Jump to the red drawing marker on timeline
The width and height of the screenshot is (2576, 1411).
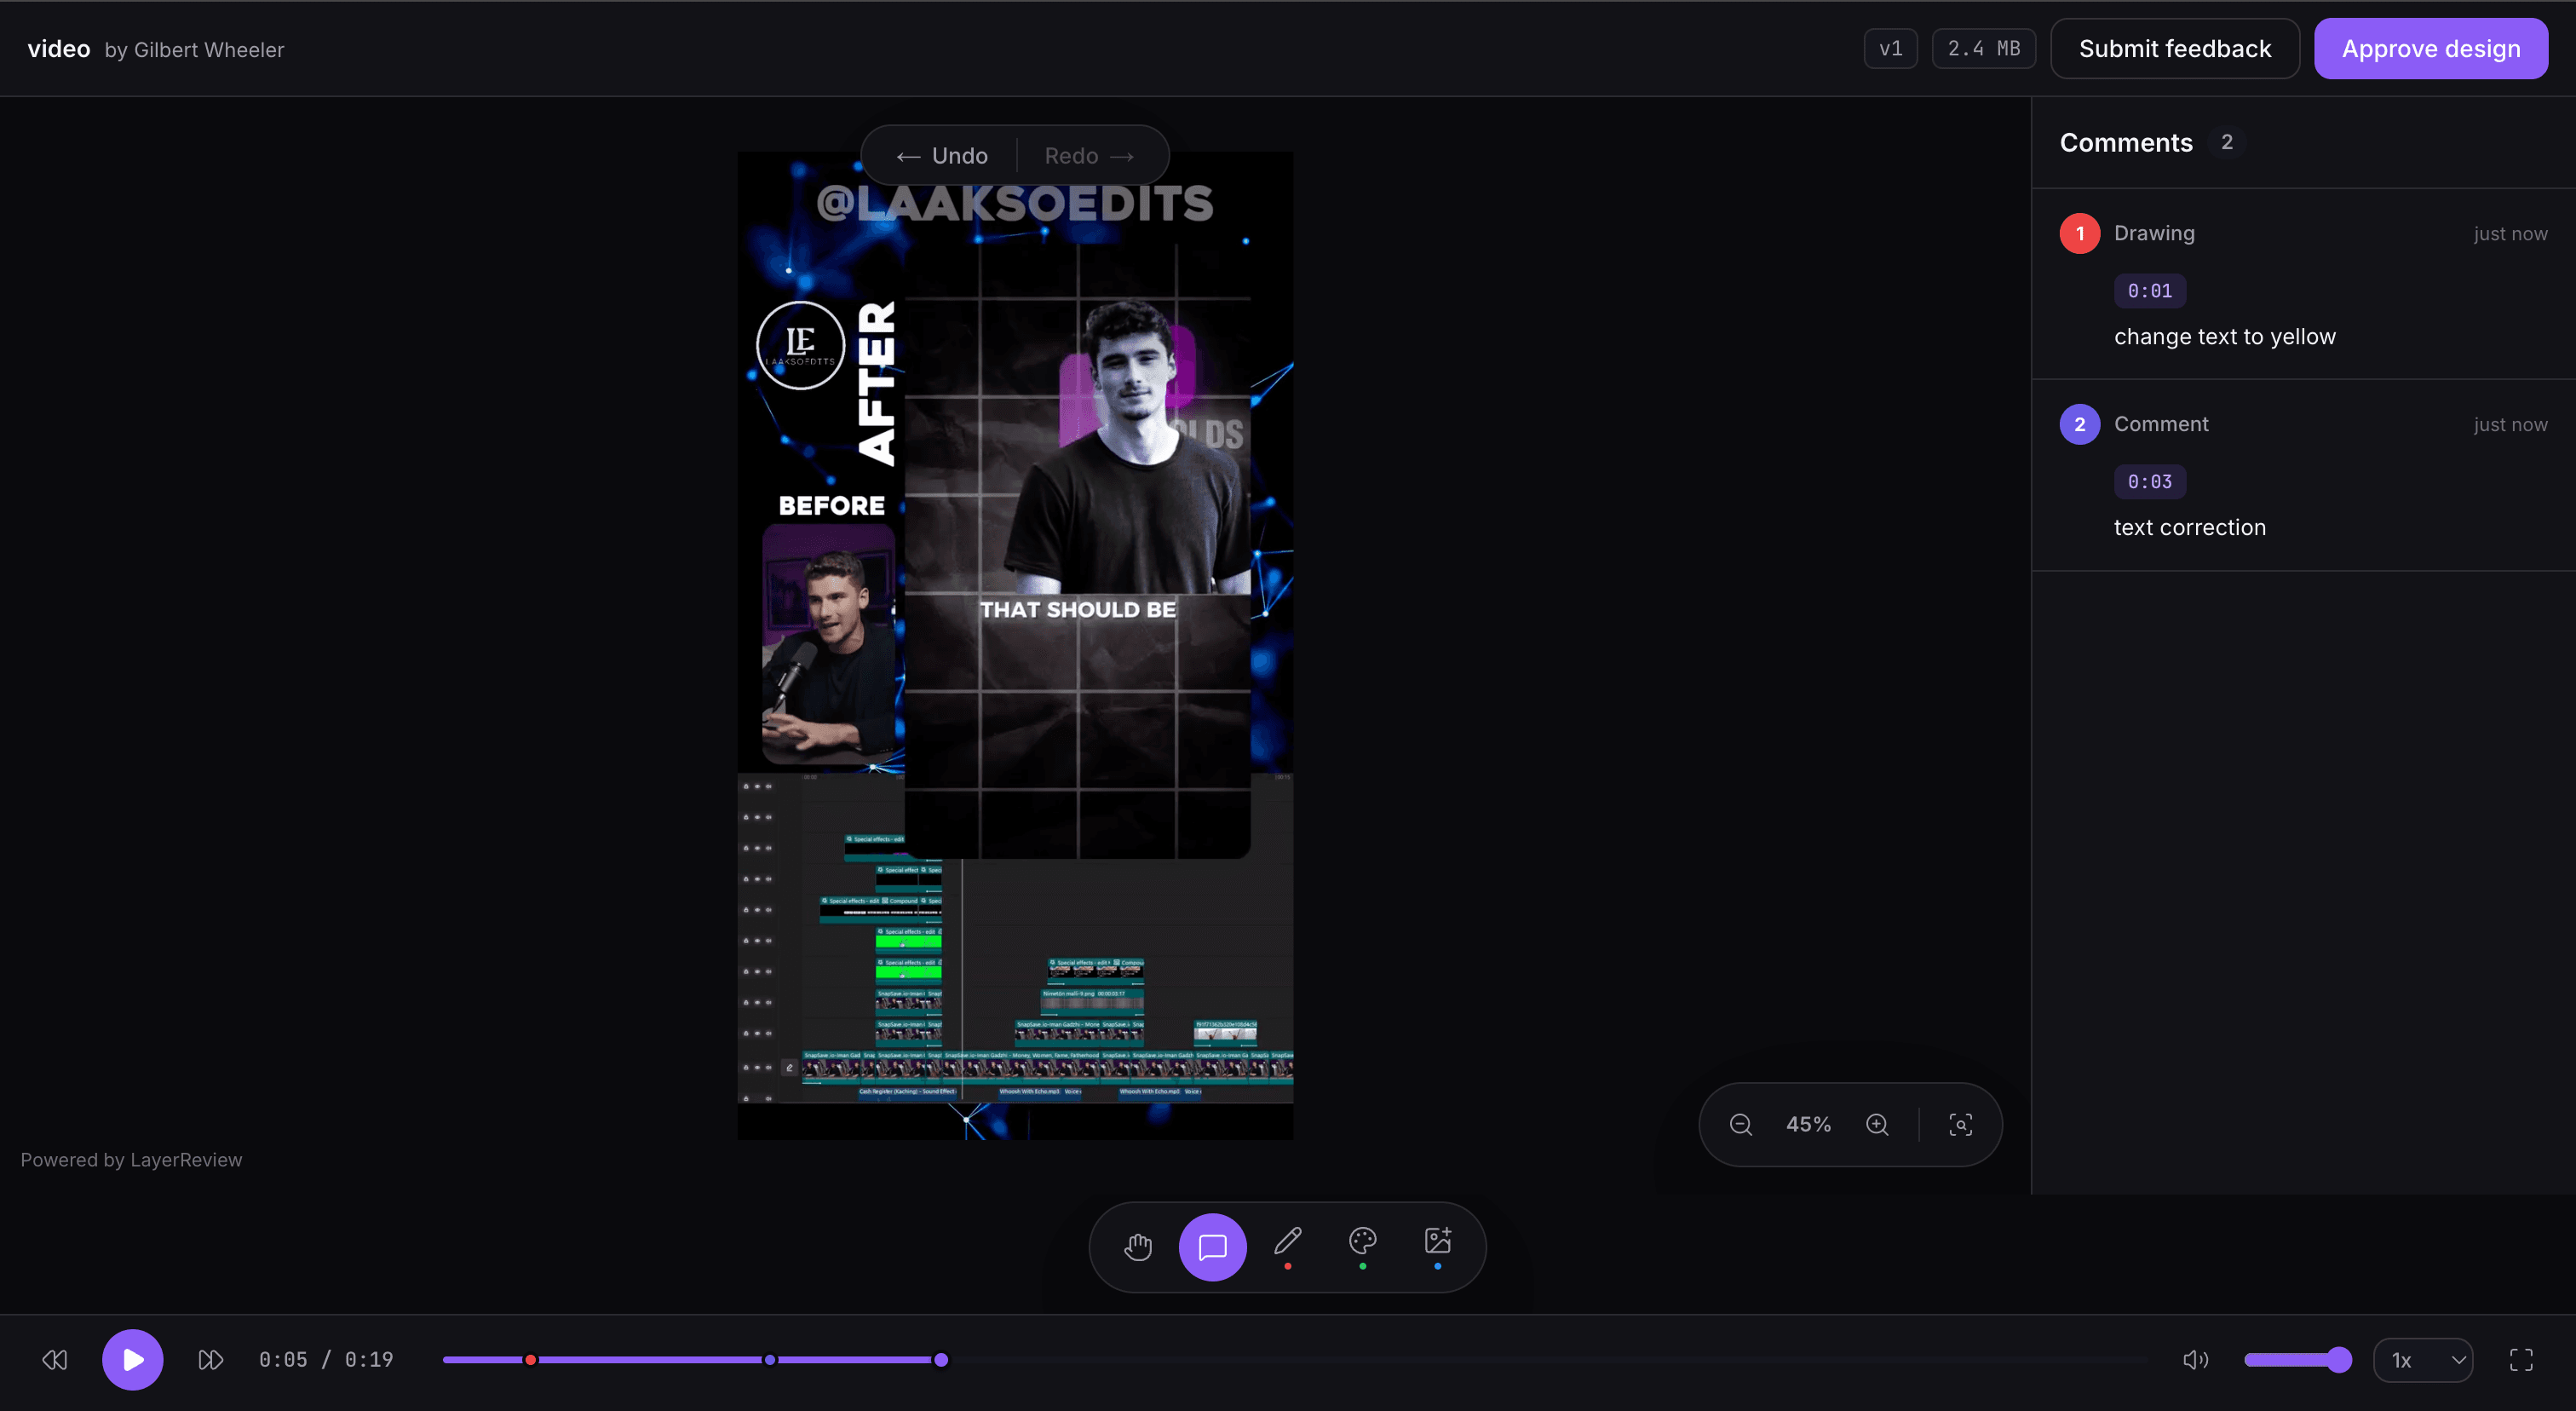[530, 1360]
